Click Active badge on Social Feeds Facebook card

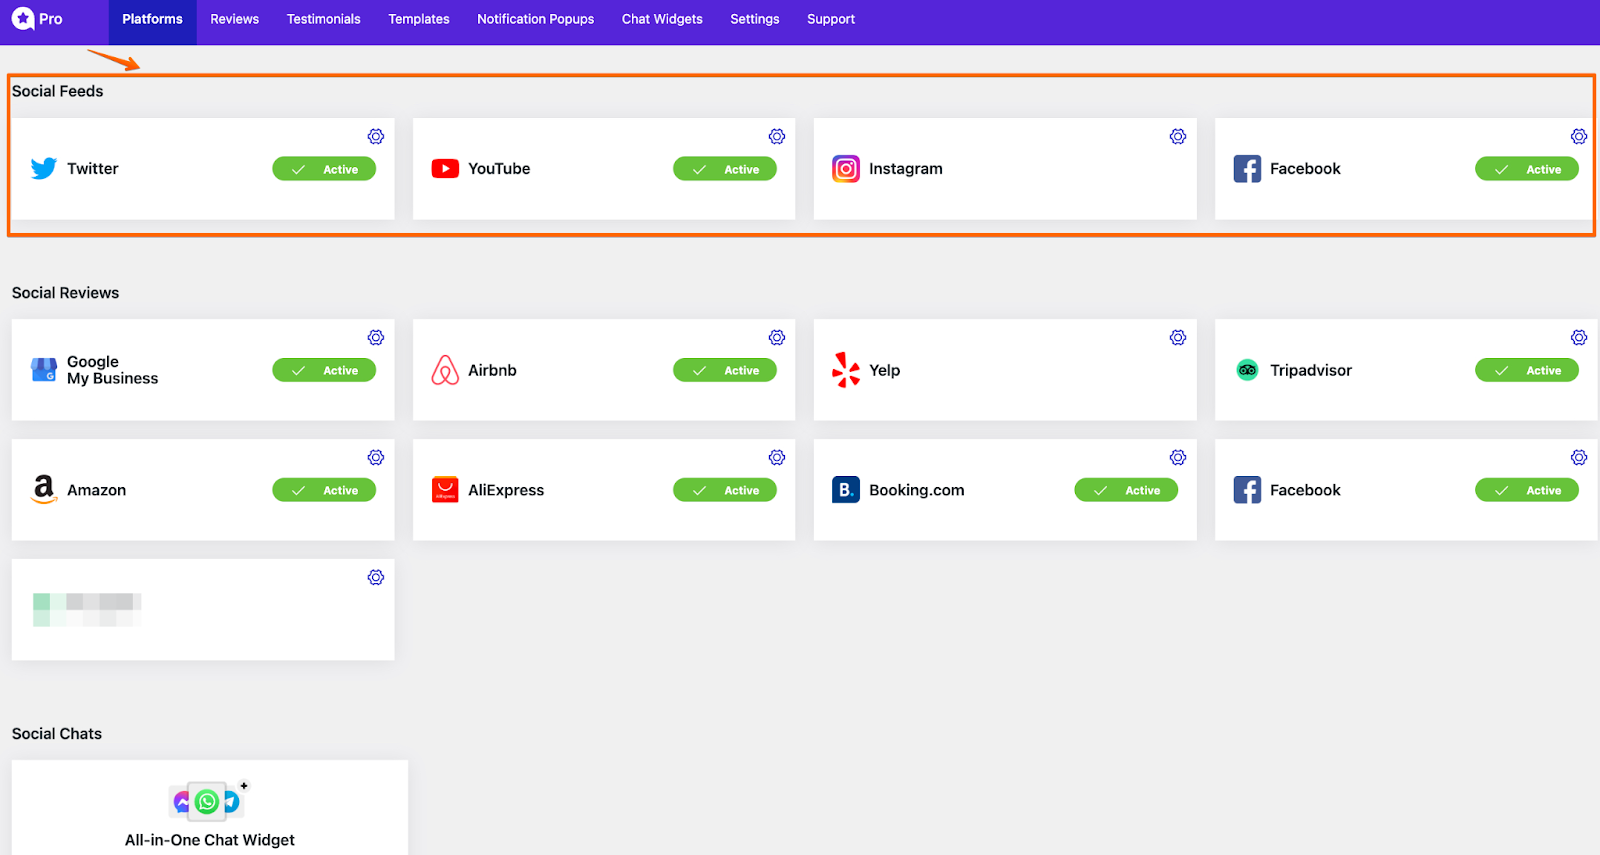(1527, 169)
